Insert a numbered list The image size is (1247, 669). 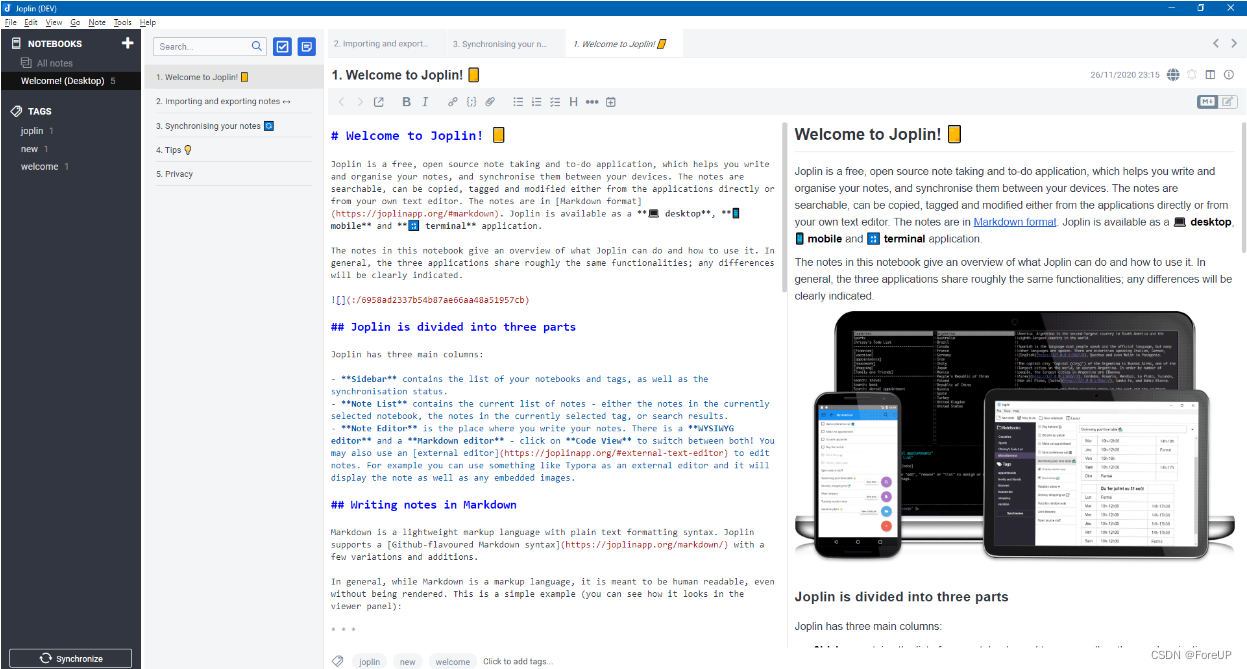(537, 102)
